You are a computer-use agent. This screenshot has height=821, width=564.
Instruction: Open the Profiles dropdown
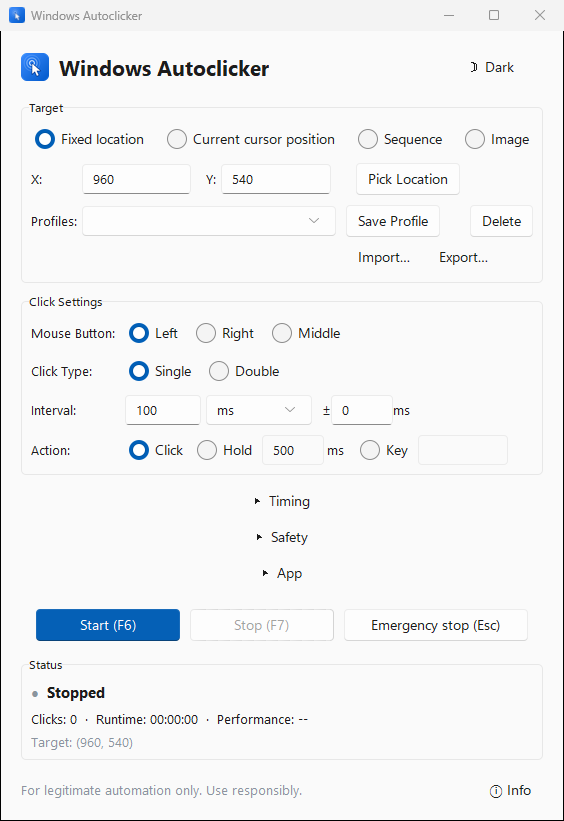pyautogui.click(x=209, y=221)
